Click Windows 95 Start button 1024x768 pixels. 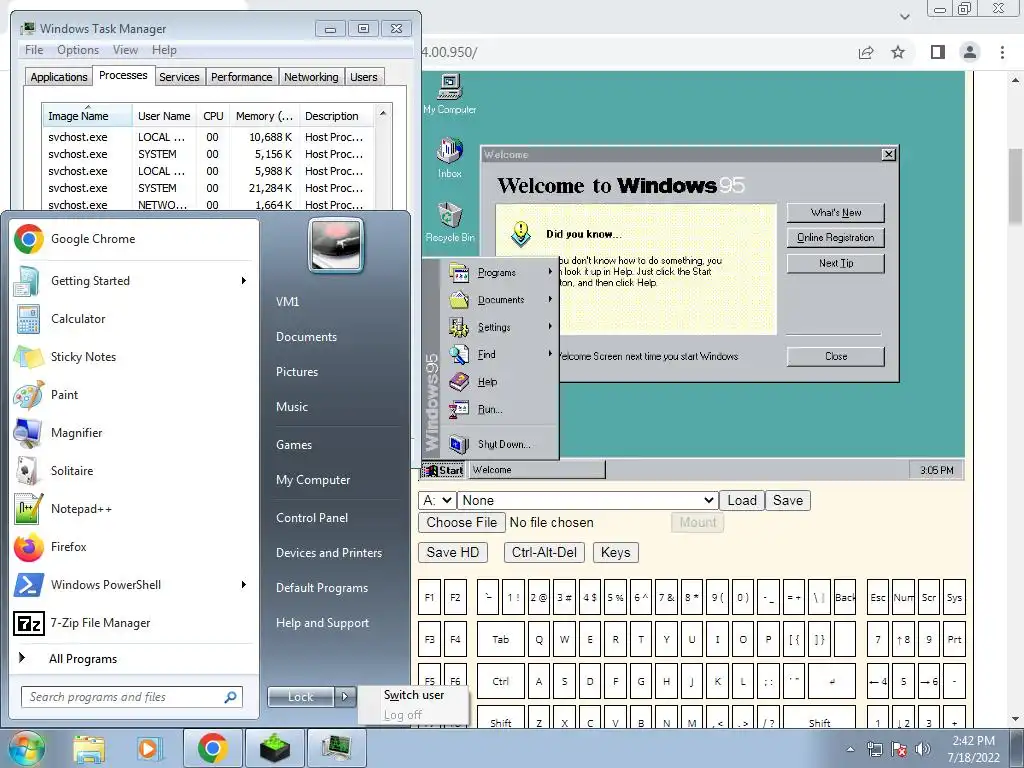pos(443,470)
